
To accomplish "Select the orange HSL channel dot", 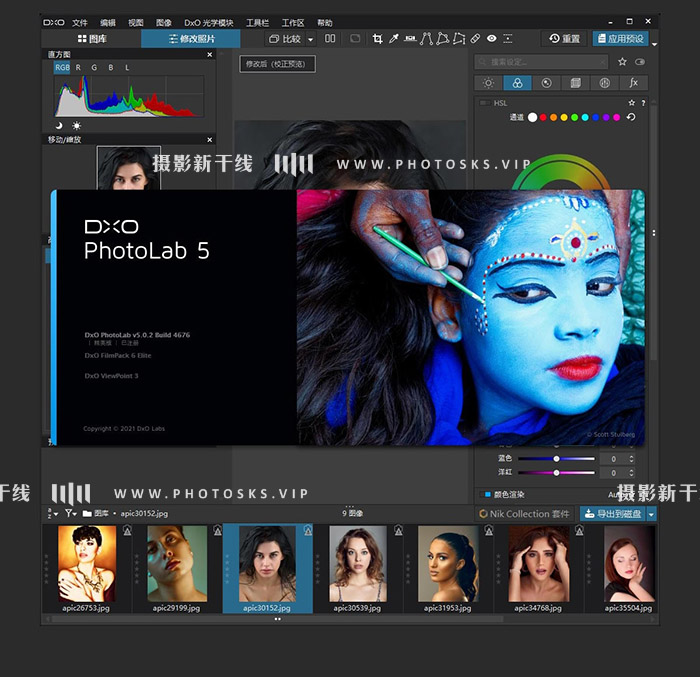I will tap(554, 117).
